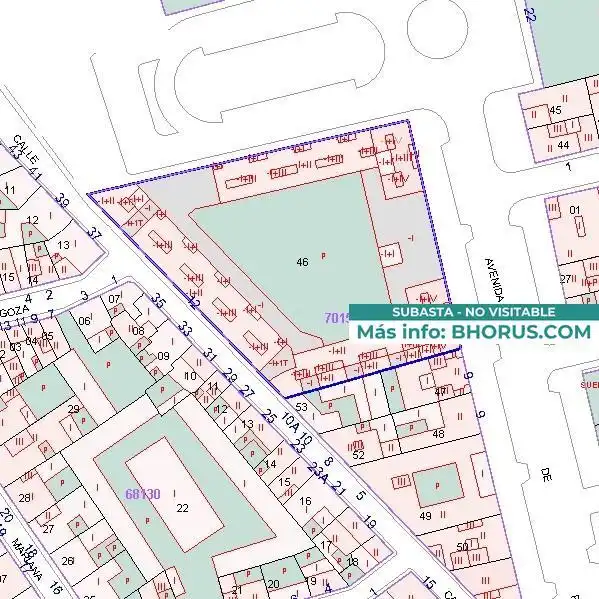Select the large green parcel numbered 46
Image resolution: width=599 pixels, height=599 pixels.
[302, 262]
